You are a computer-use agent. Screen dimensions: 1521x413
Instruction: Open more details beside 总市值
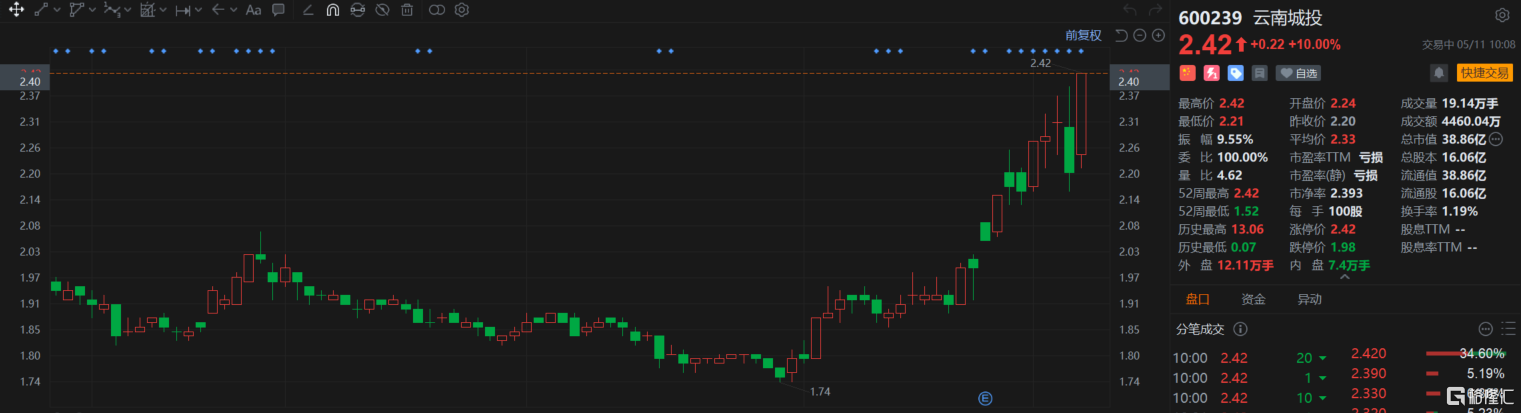(x=1496, y=139)
